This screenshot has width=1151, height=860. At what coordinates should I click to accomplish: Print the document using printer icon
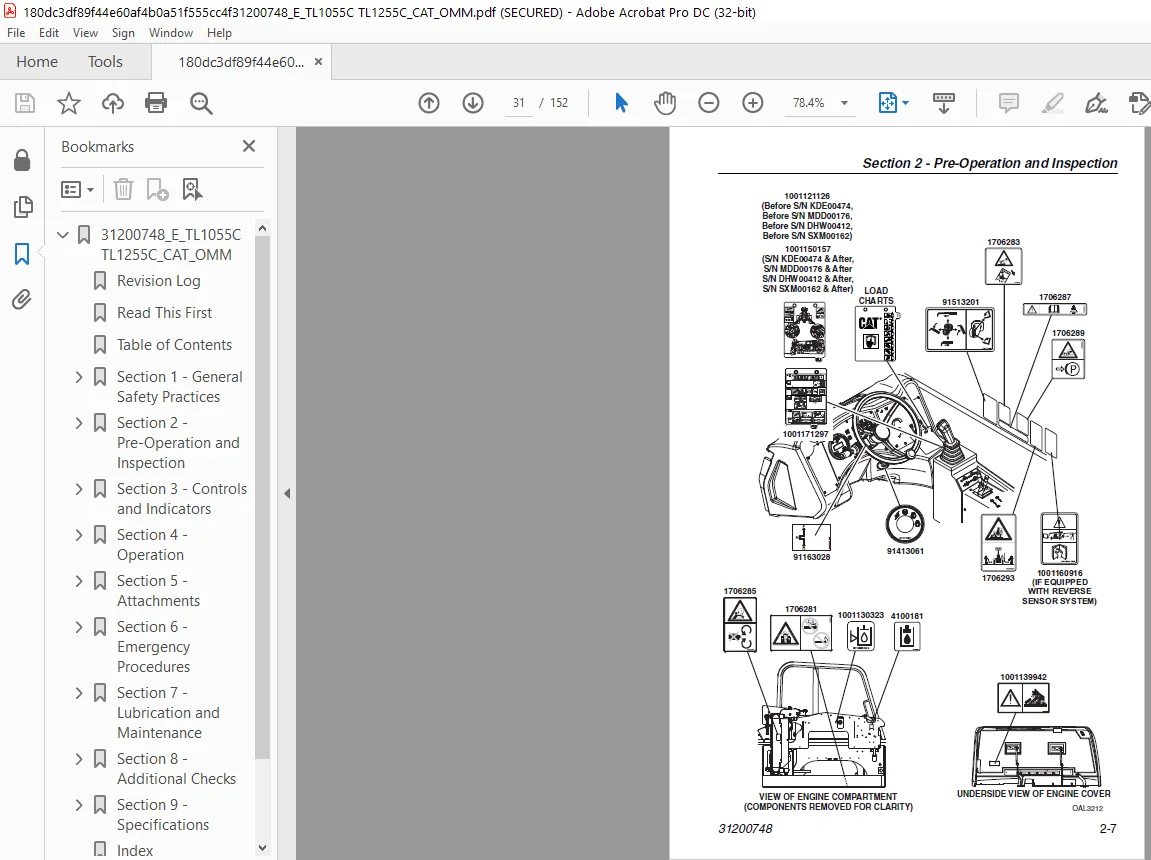(x=156, y=103)
